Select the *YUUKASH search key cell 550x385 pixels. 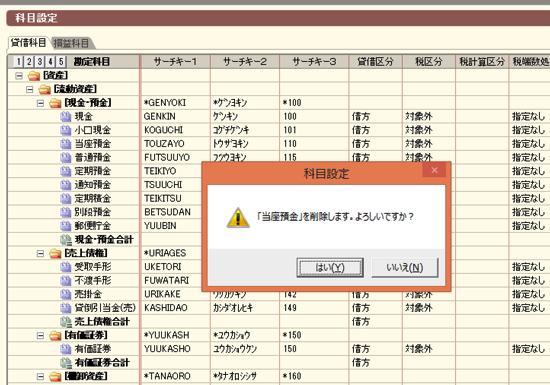coord(175,336)
